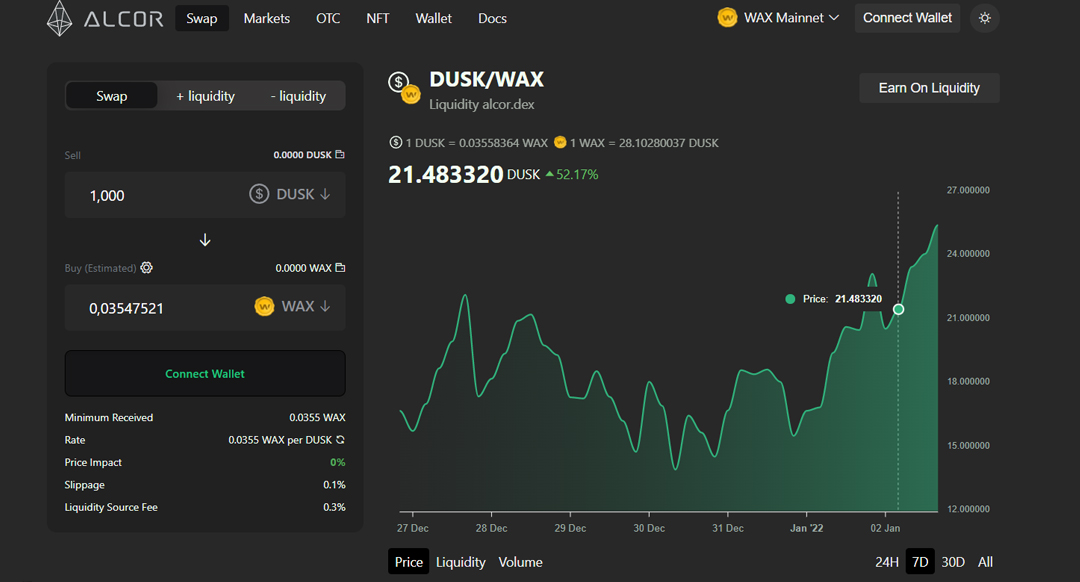Click the Earn On Liquidity button

click(929, 88)
